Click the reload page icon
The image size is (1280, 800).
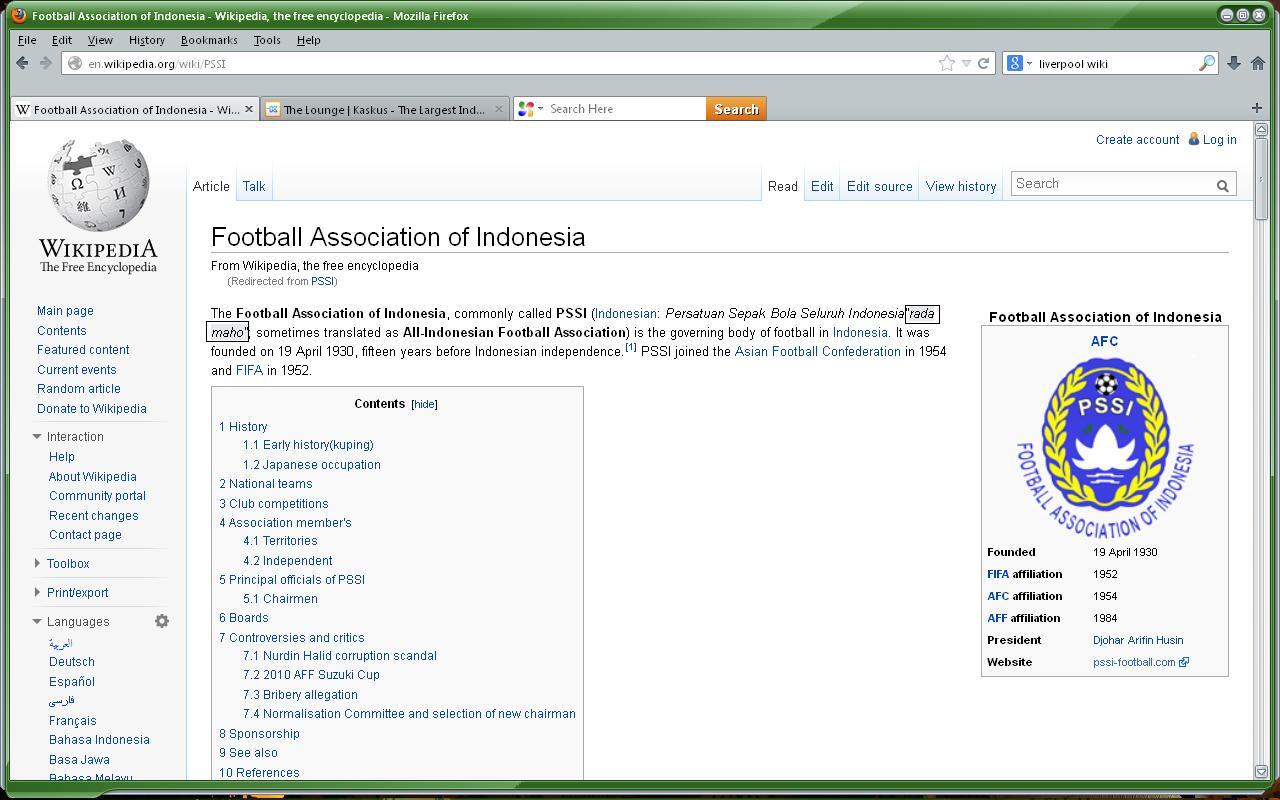pos(984,63)
